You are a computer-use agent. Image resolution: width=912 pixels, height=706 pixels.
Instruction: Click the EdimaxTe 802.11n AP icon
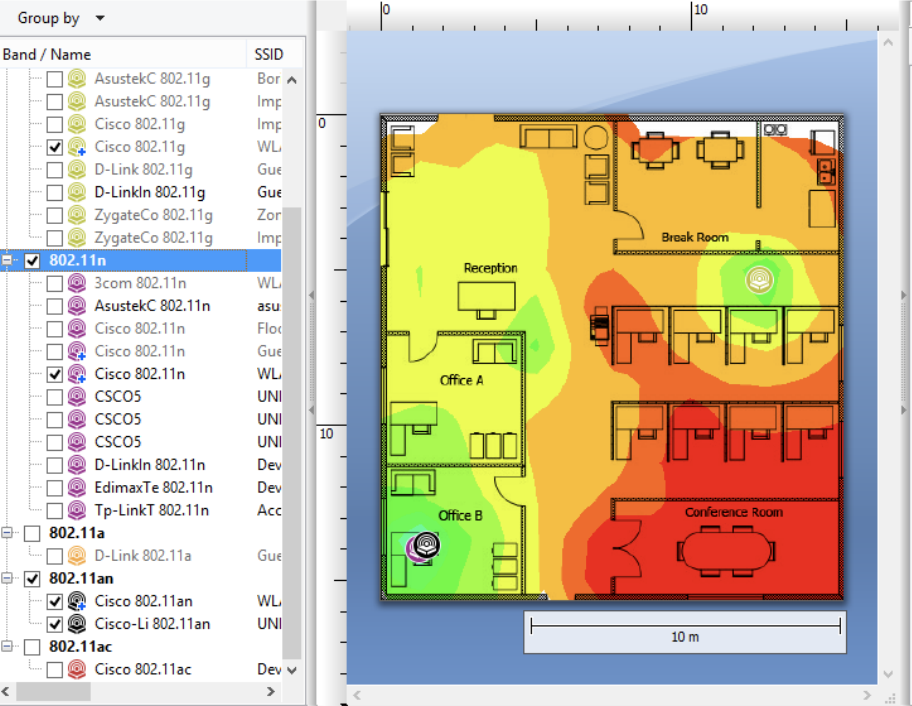pos(75,488)
